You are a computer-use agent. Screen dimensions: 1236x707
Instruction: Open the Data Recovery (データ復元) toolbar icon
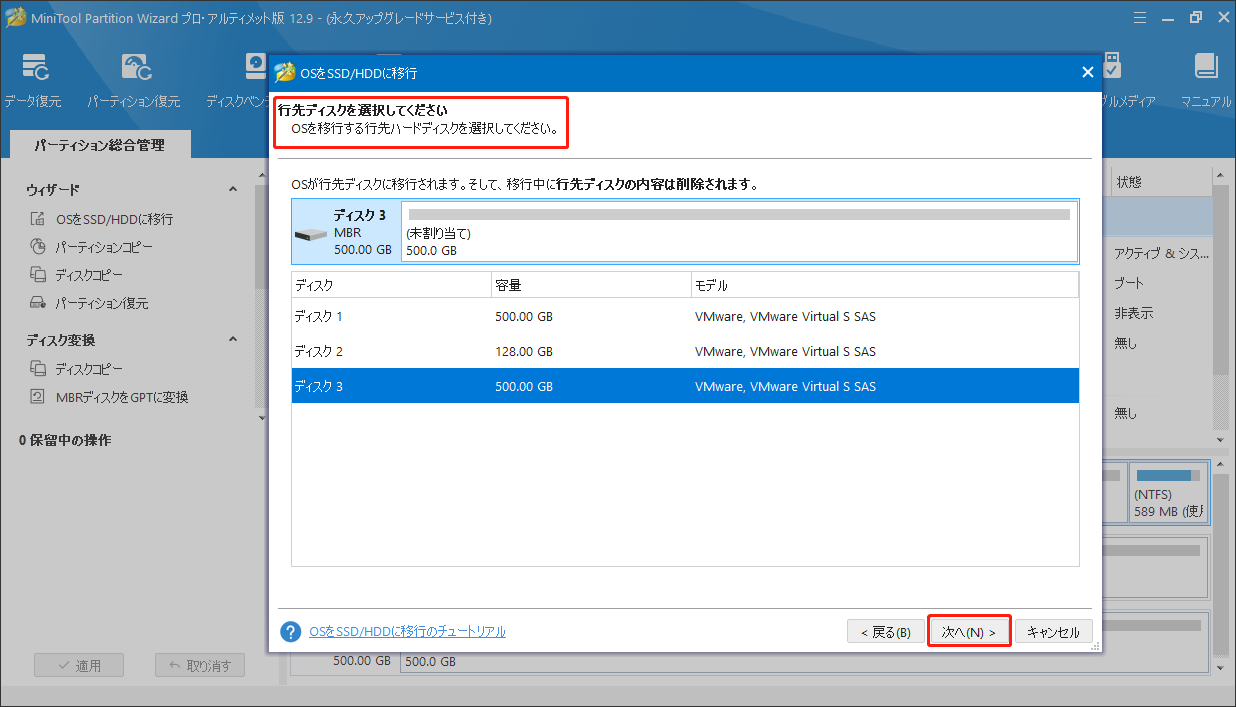[x=33, y=80]
